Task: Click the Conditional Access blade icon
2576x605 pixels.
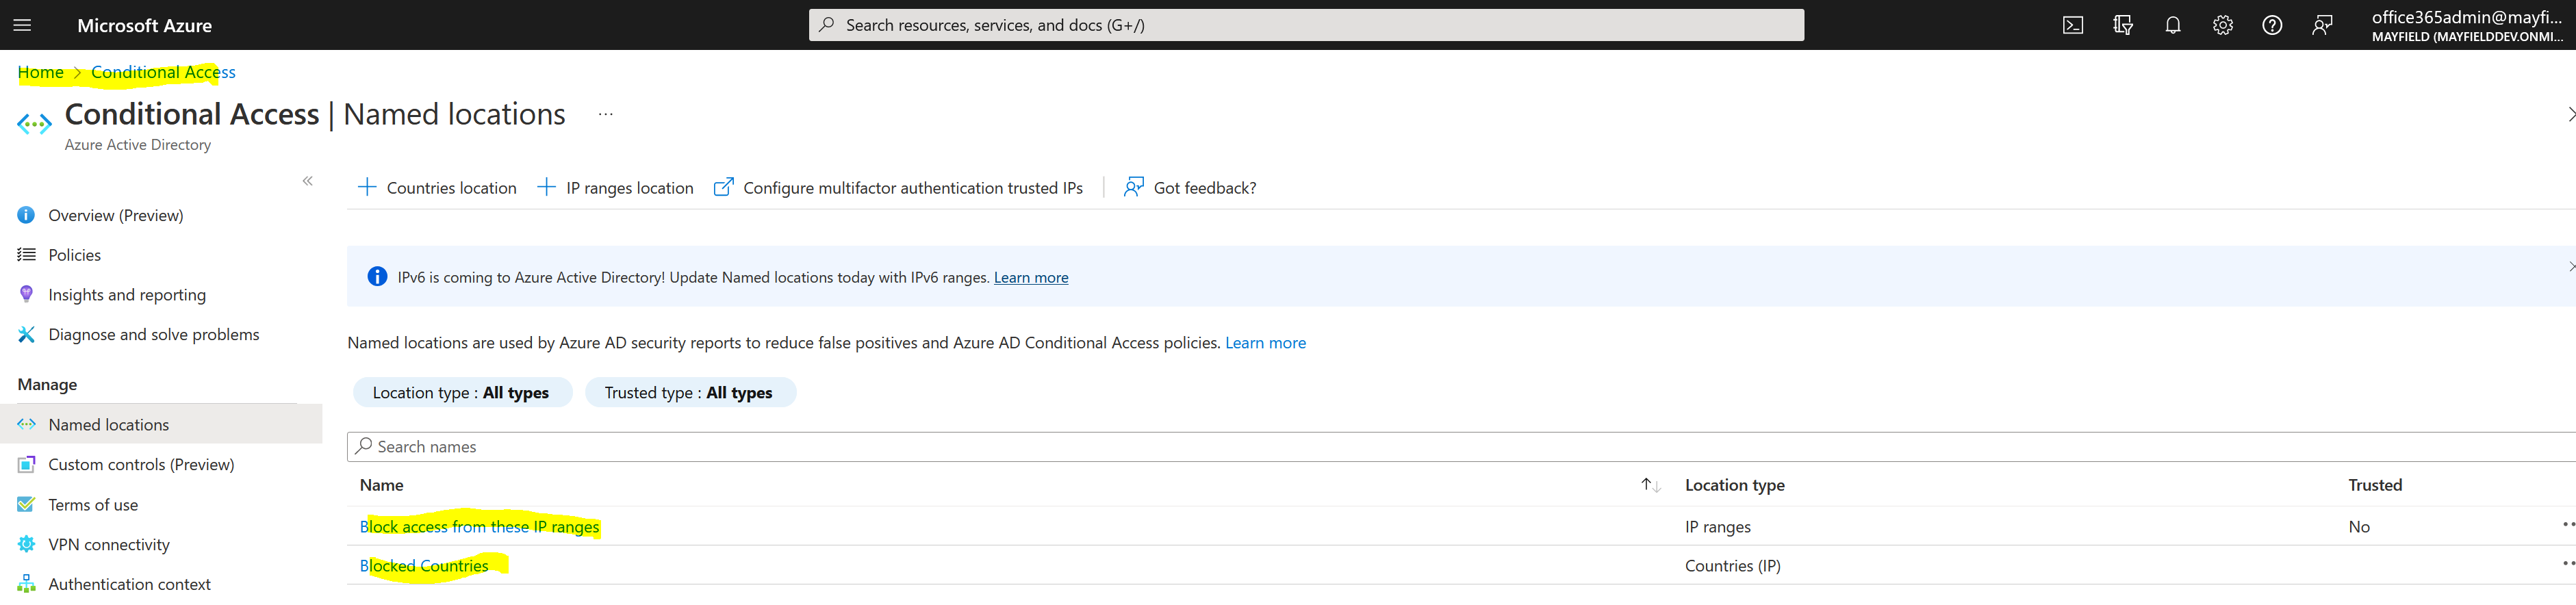Action: [x=34, y=124]
